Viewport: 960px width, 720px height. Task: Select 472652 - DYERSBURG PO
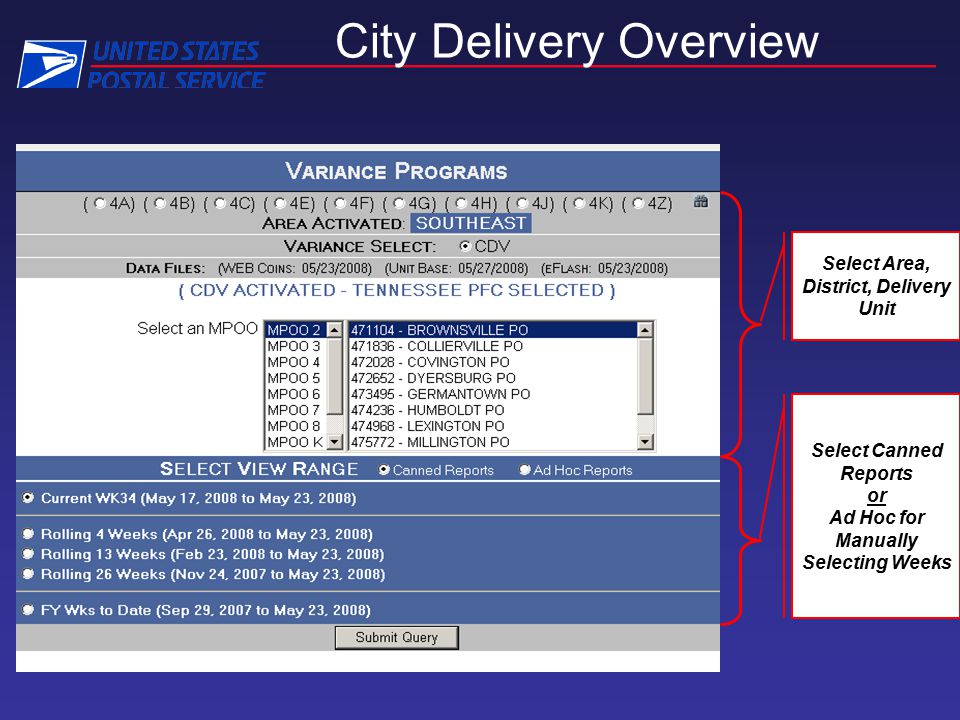point(493,378)
